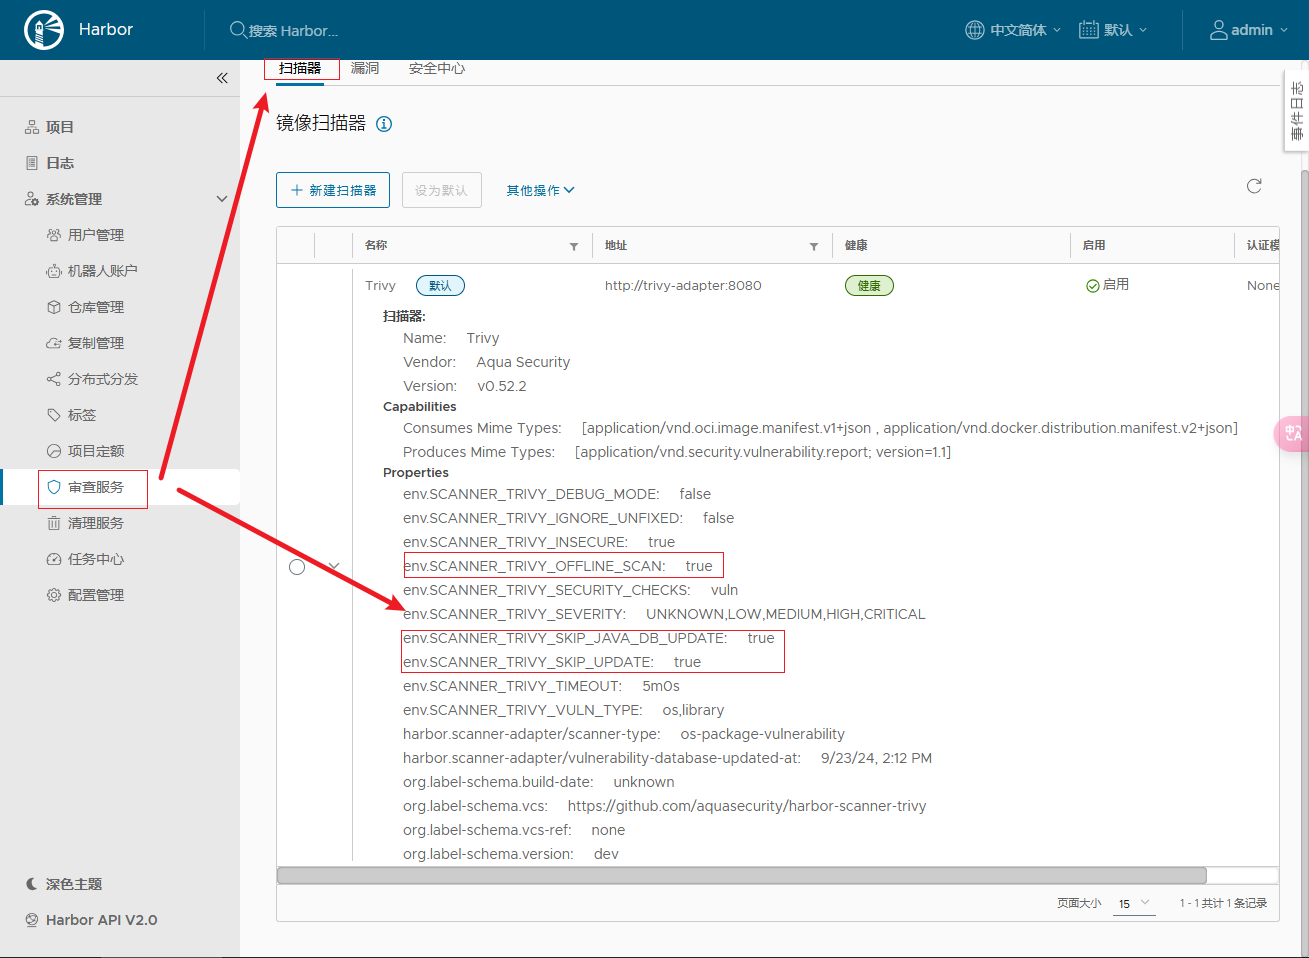Click the 分布式分发 share icon

[x=54, y=379]
